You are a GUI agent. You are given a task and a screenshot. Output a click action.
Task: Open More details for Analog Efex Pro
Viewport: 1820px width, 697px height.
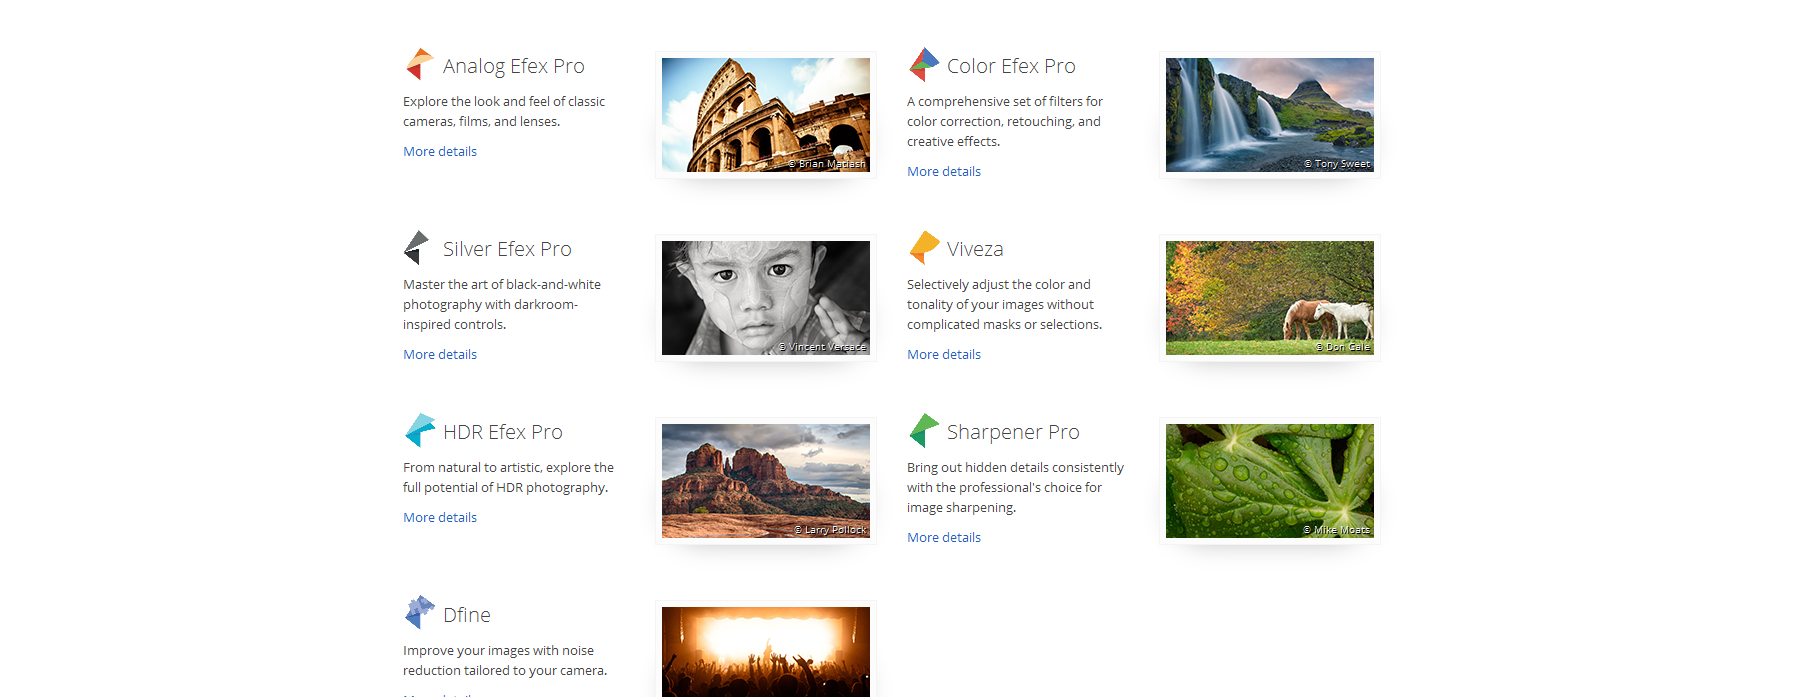pyautogui.click(x=440, y=152)
